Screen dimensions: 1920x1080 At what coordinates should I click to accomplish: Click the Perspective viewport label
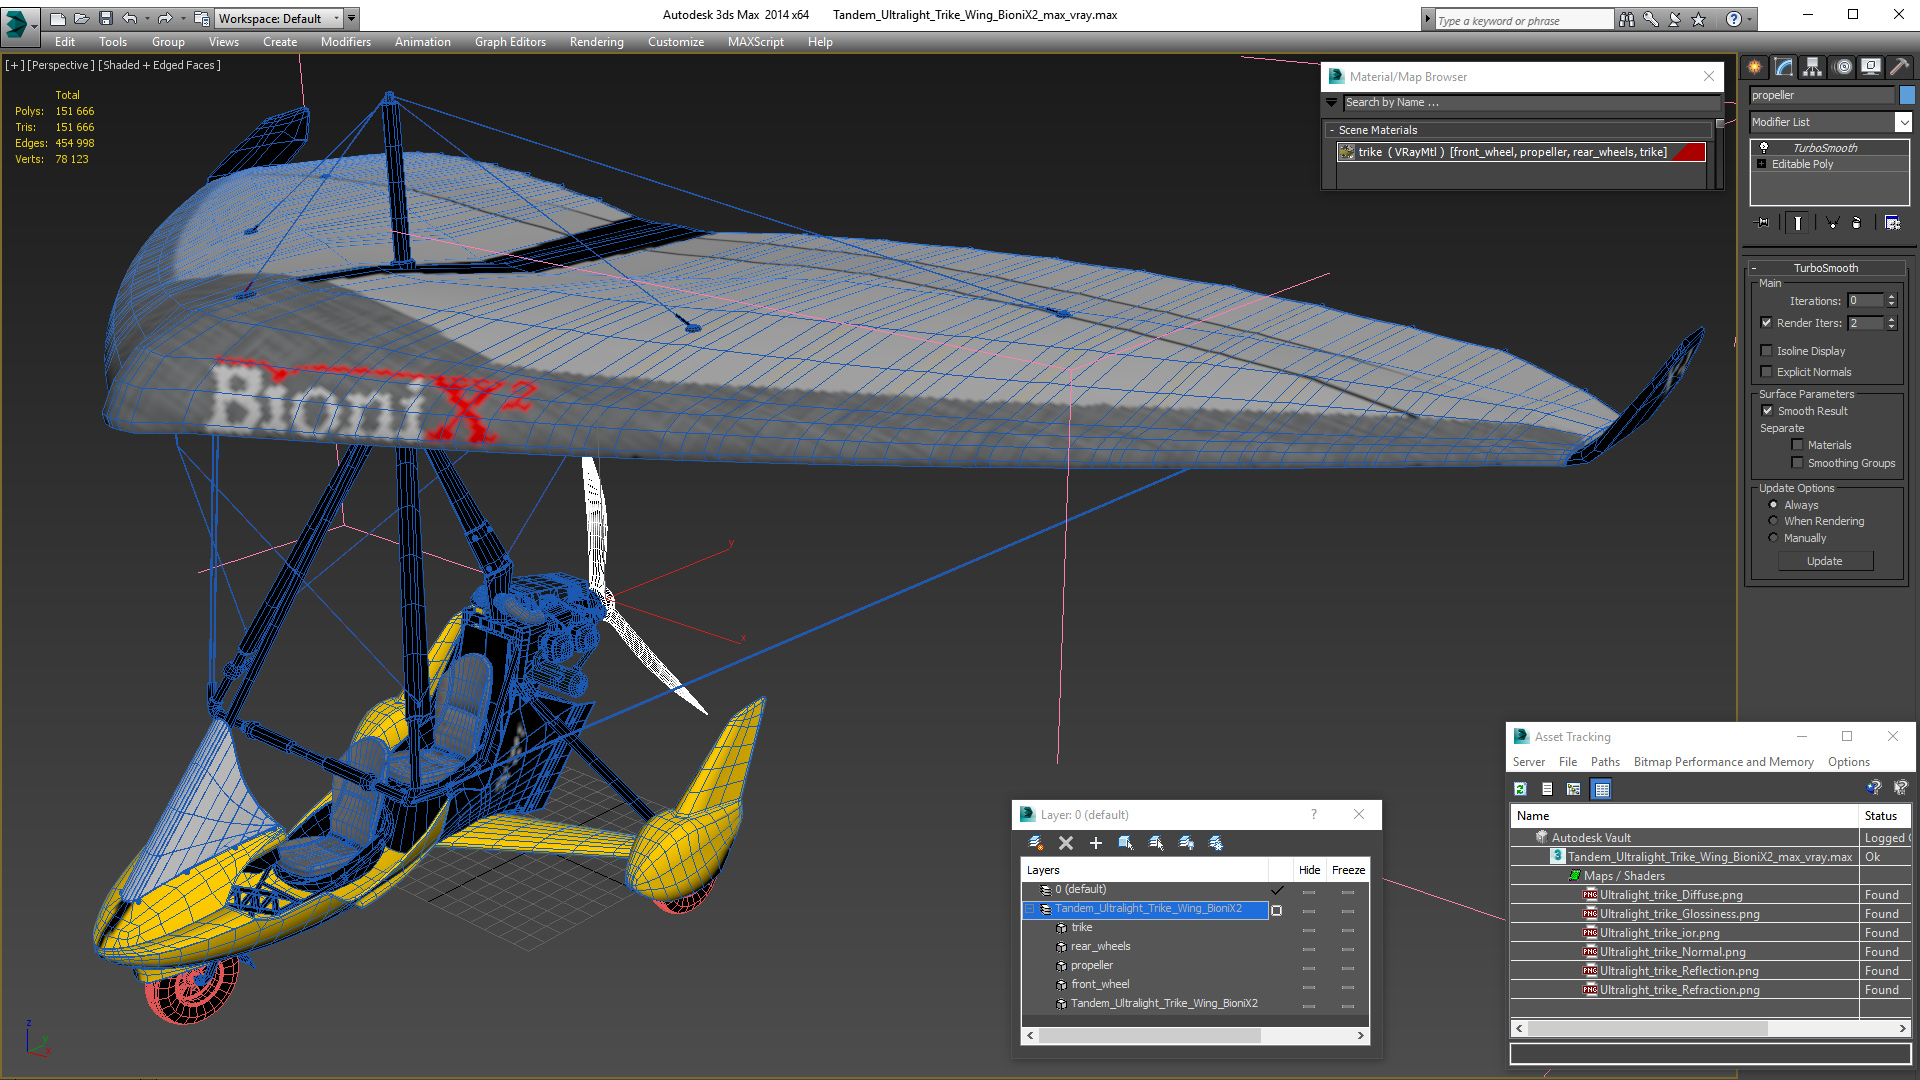[60, 65]
